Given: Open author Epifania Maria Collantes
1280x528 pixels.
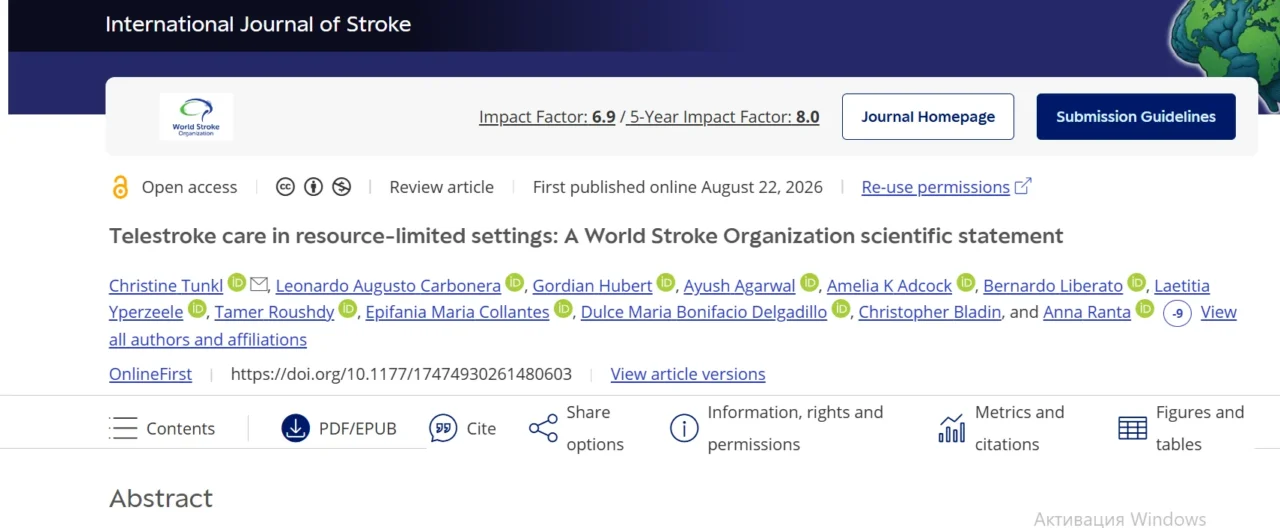Looking at the screenshot, I should coord(457,312).
